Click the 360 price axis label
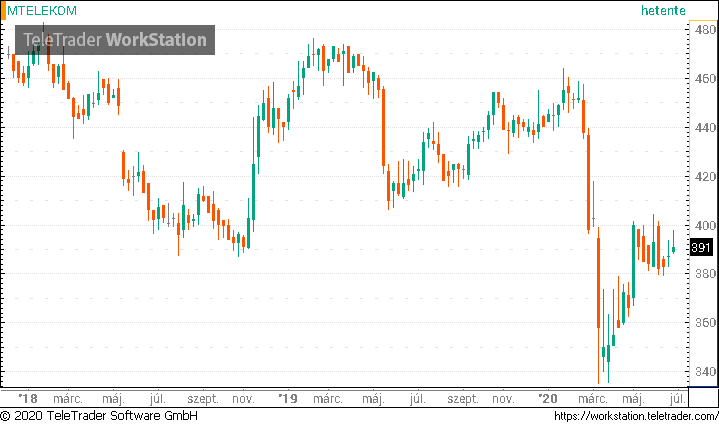Image resolution: width=719 pixels, height=425 pixels. pos(705,322)
